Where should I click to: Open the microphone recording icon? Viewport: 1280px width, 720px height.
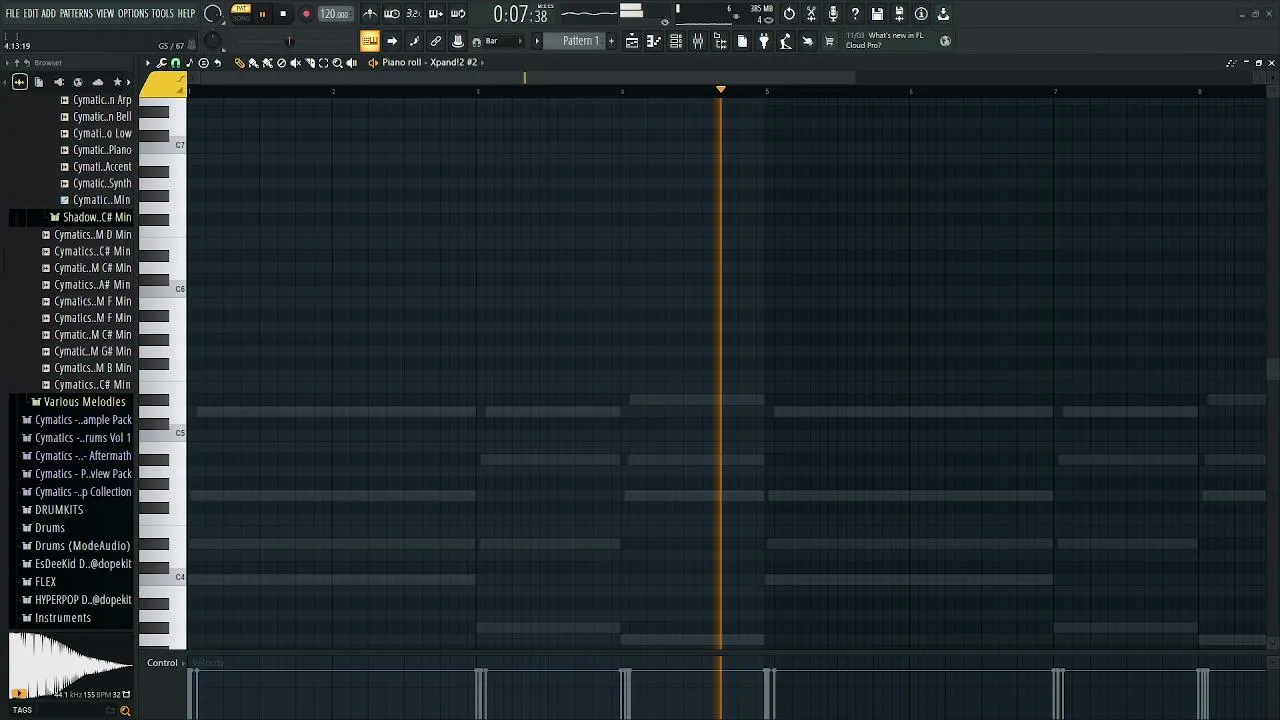click(x=833, y=14)
